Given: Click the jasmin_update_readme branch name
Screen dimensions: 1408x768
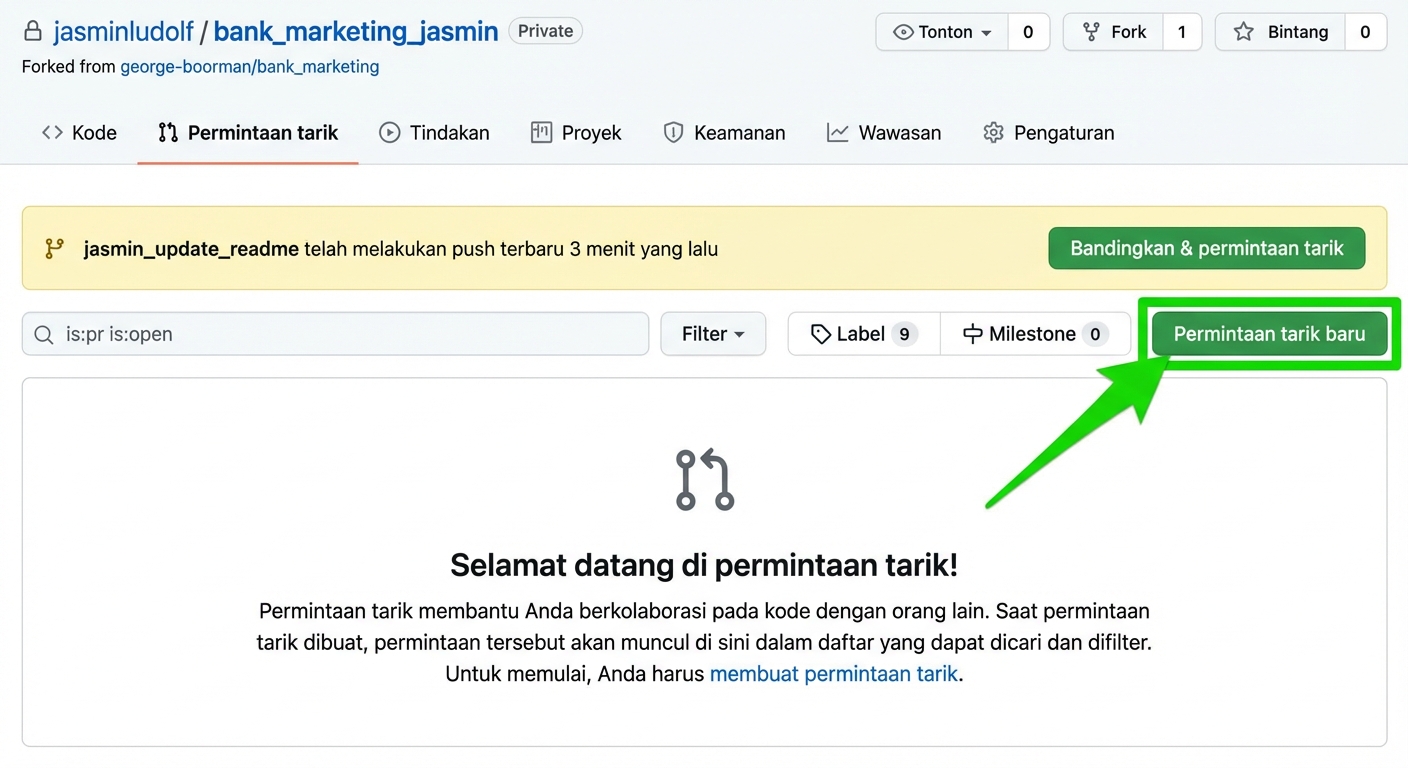Looking at the screenshot, I should click(191, 249).
